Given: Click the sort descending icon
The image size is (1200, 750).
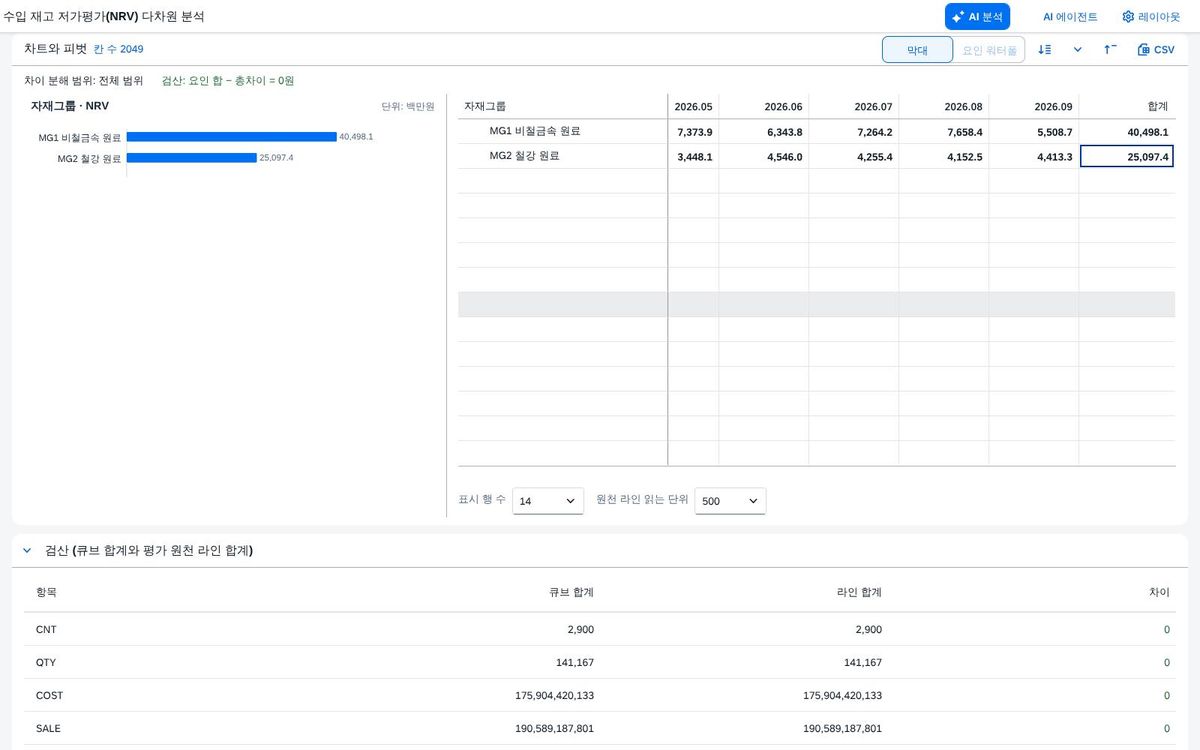Looking at the screenshot, I should tap(1045, 50).
